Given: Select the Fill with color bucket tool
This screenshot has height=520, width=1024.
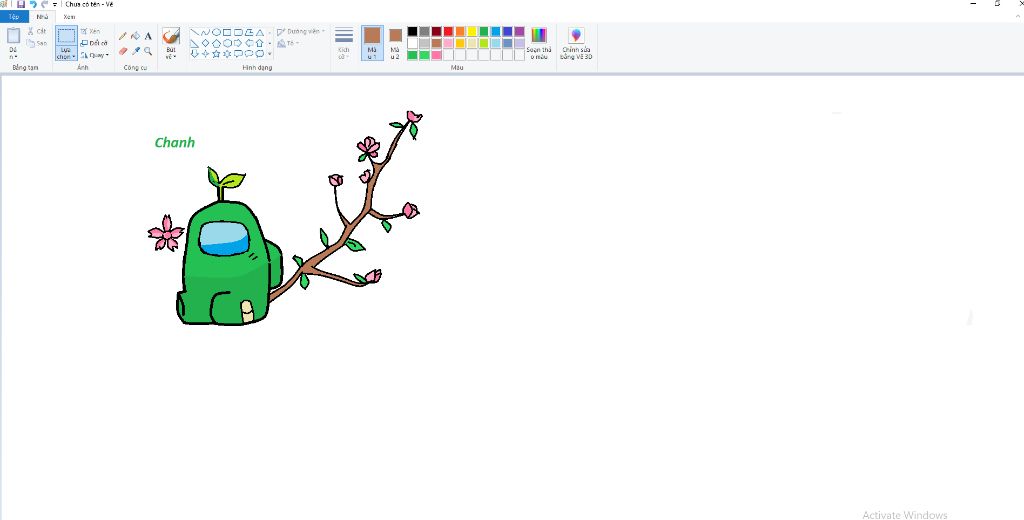Looking at the screenshot, I should (x=136, y=36).
